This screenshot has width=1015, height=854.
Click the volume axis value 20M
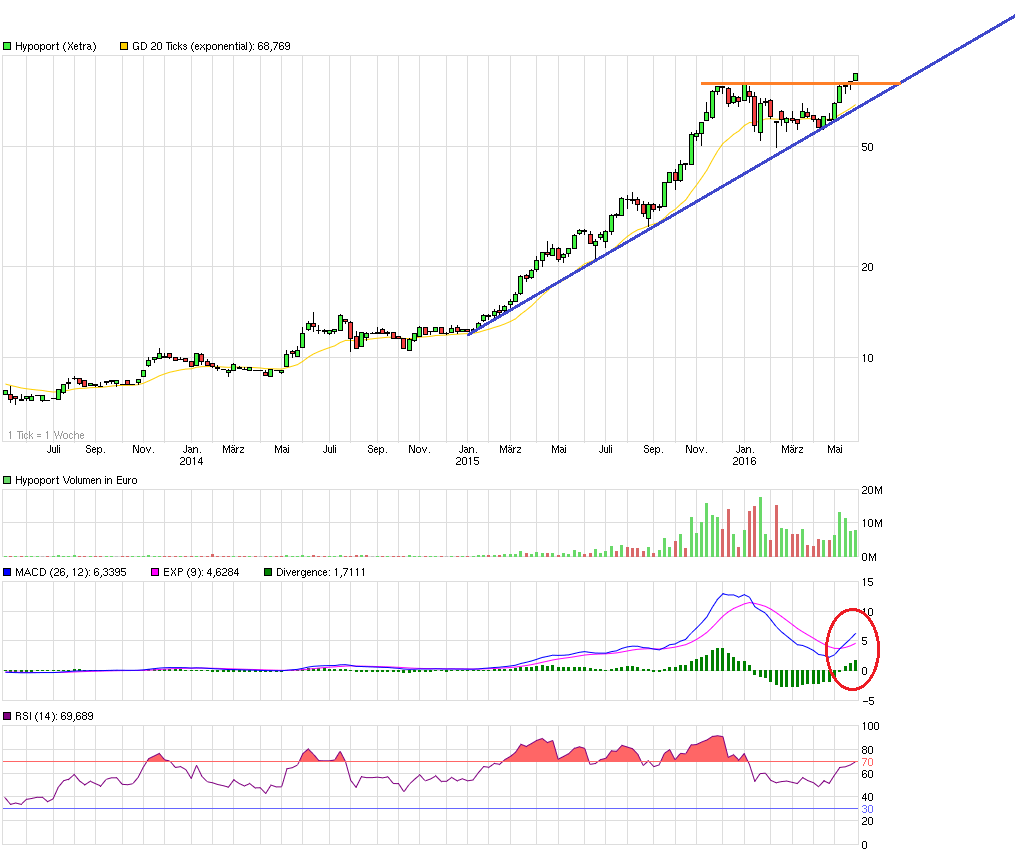[872, 490]
